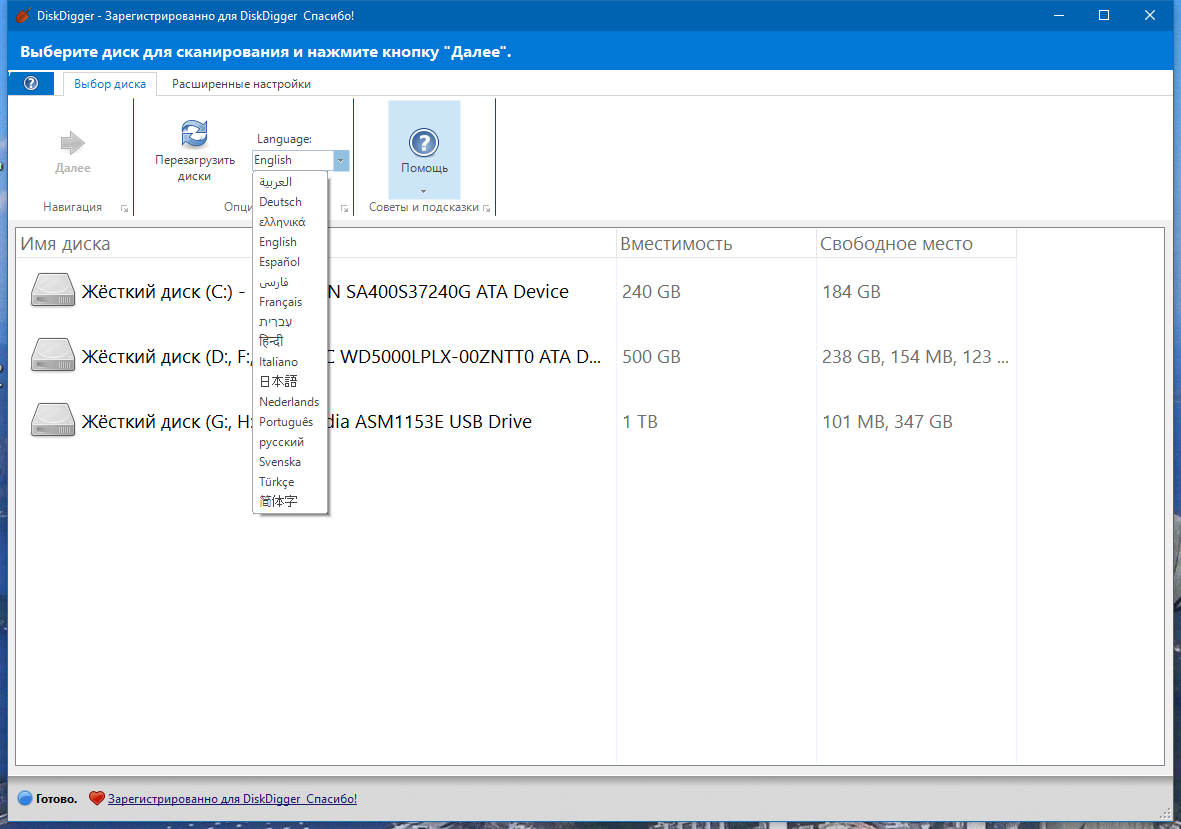Open the registered for DiskDigger link

pos(232,798)
